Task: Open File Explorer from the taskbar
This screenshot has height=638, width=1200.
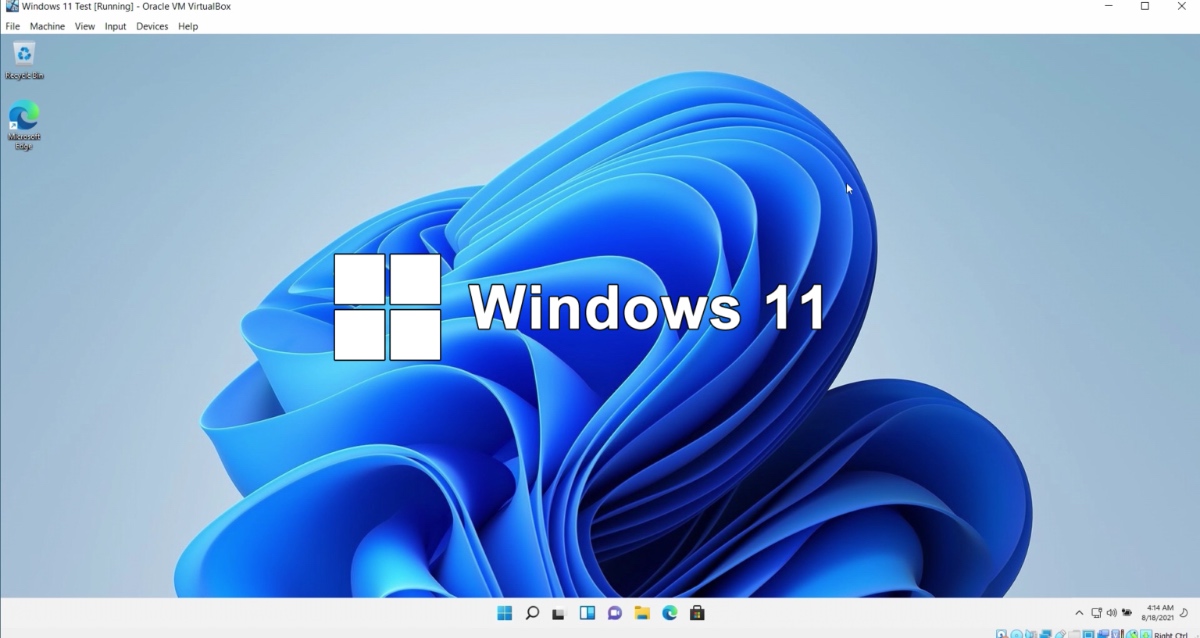Action: pyautogui.click(x=642, y=613)
